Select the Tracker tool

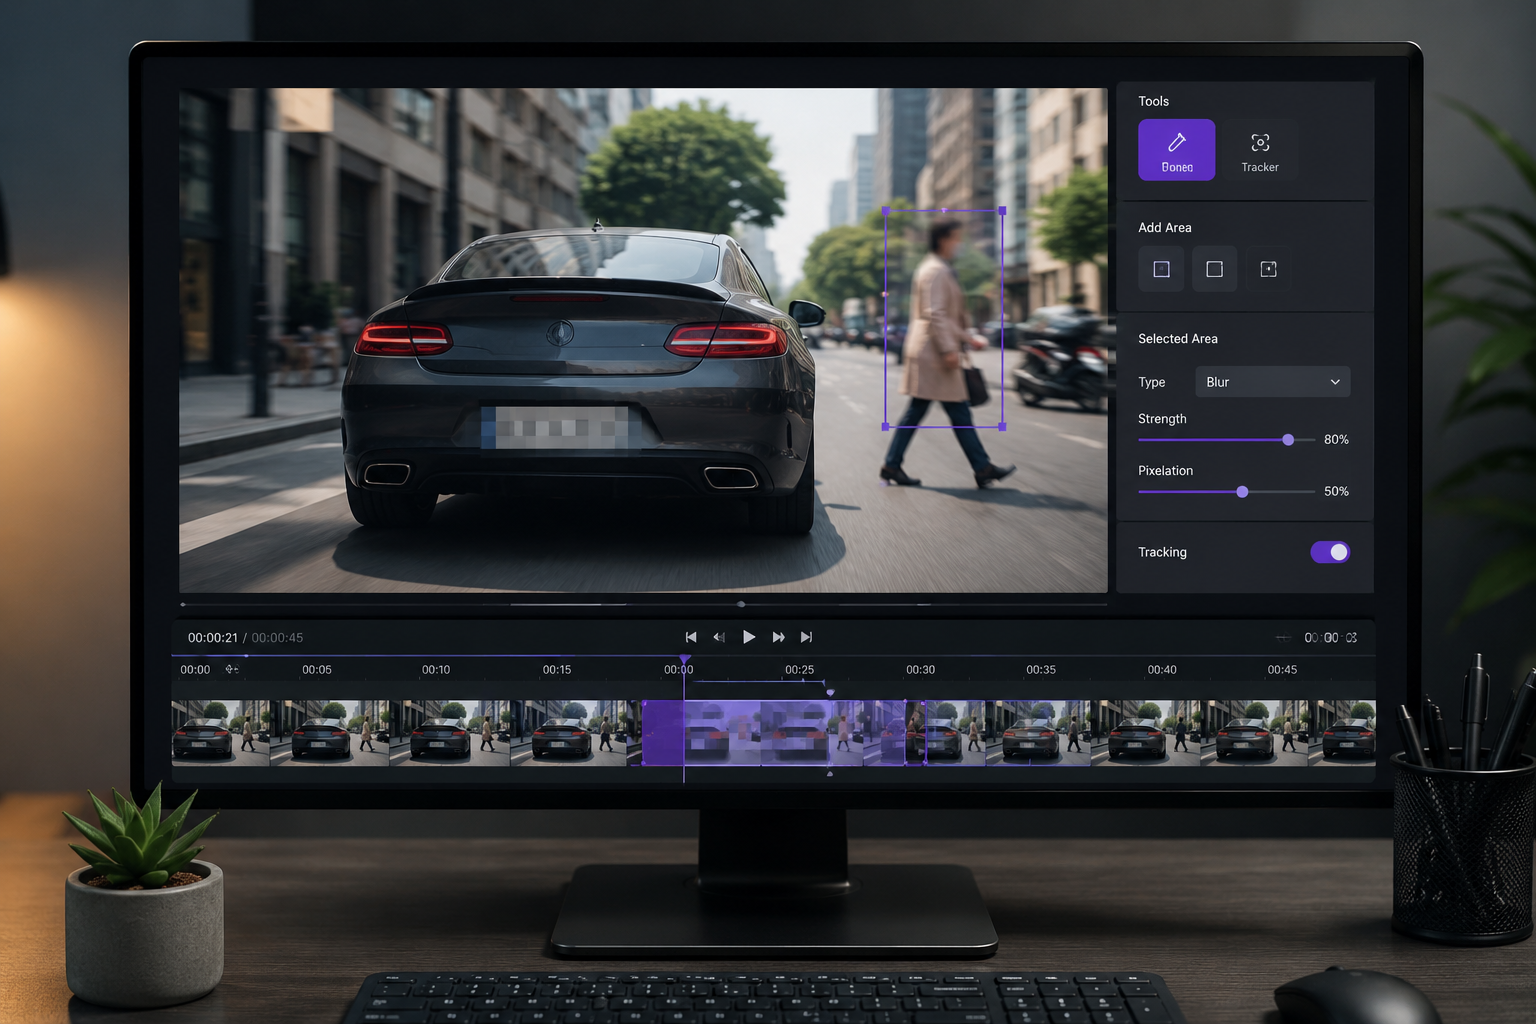click(1260, 150)
